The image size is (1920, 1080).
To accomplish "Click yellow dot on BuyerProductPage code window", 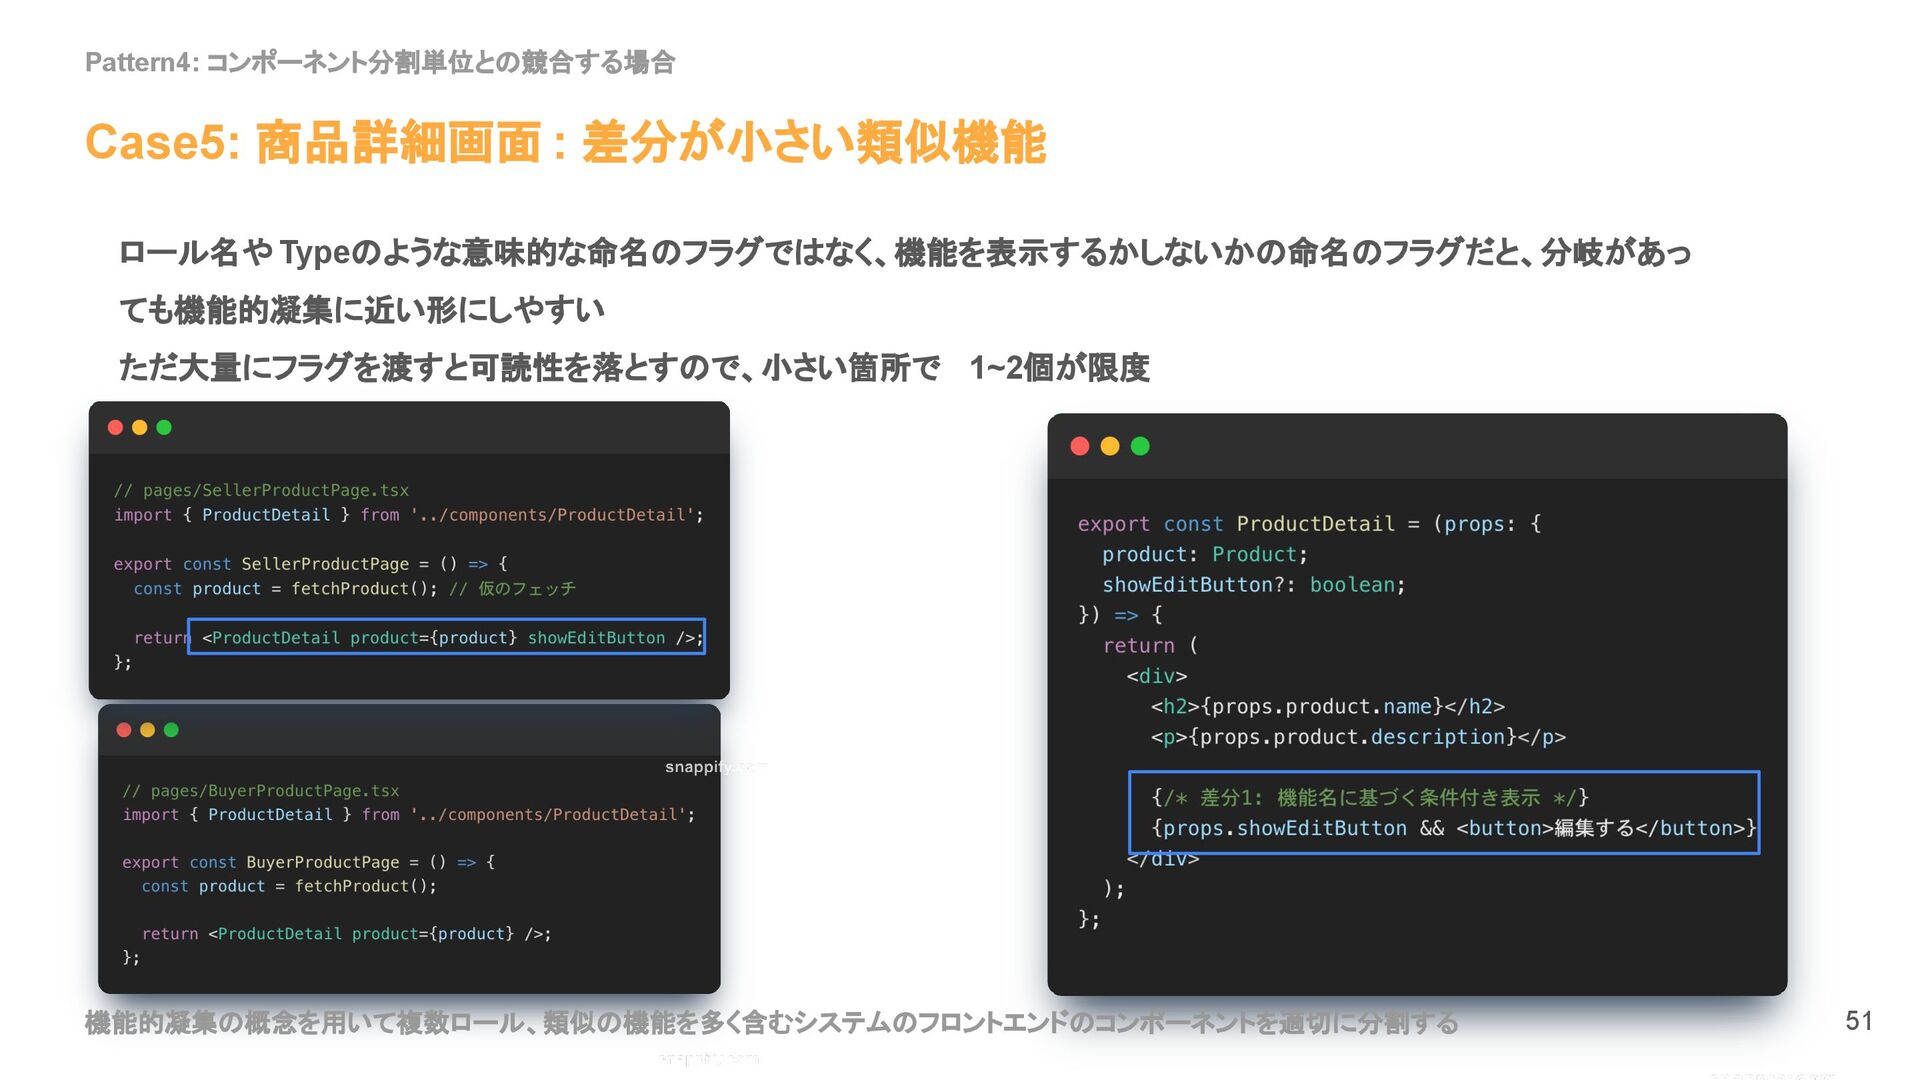I will click(x=148, y=730).
